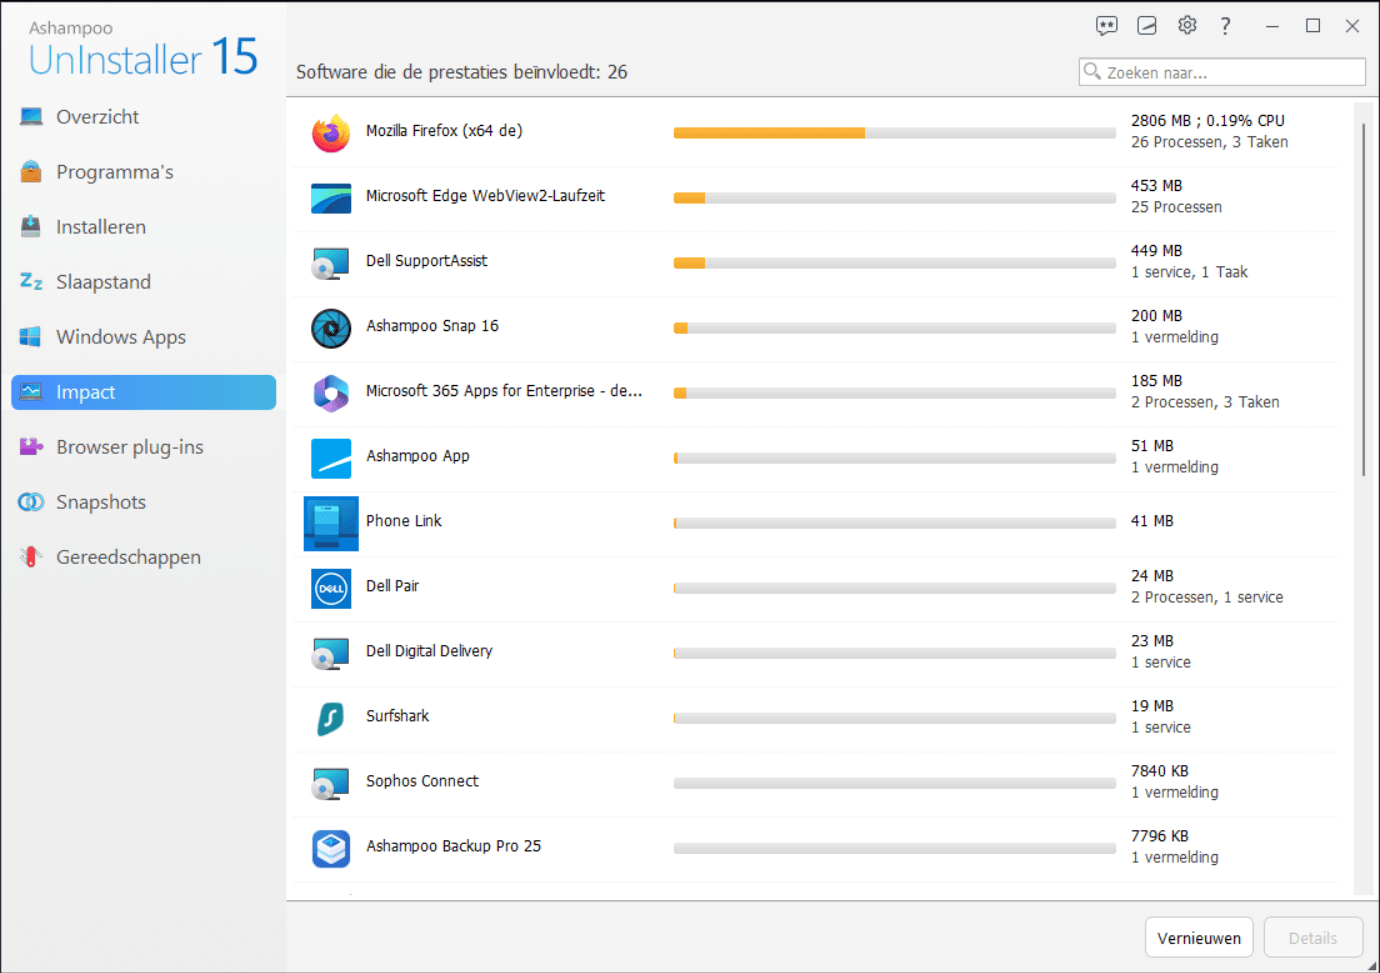Select the 'Phone Link' entry name
1380x973 pixels.
pyautogui.click(x=404, y=521)
